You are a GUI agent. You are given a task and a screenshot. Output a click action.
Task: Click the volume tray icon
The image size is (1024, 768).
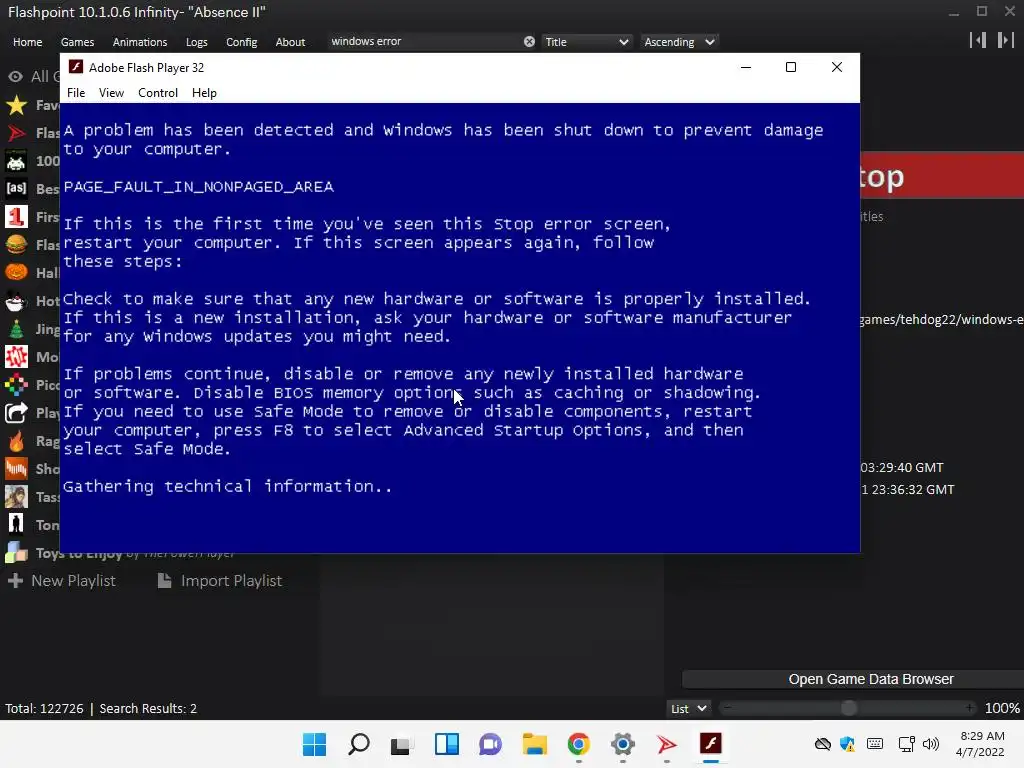931,744
